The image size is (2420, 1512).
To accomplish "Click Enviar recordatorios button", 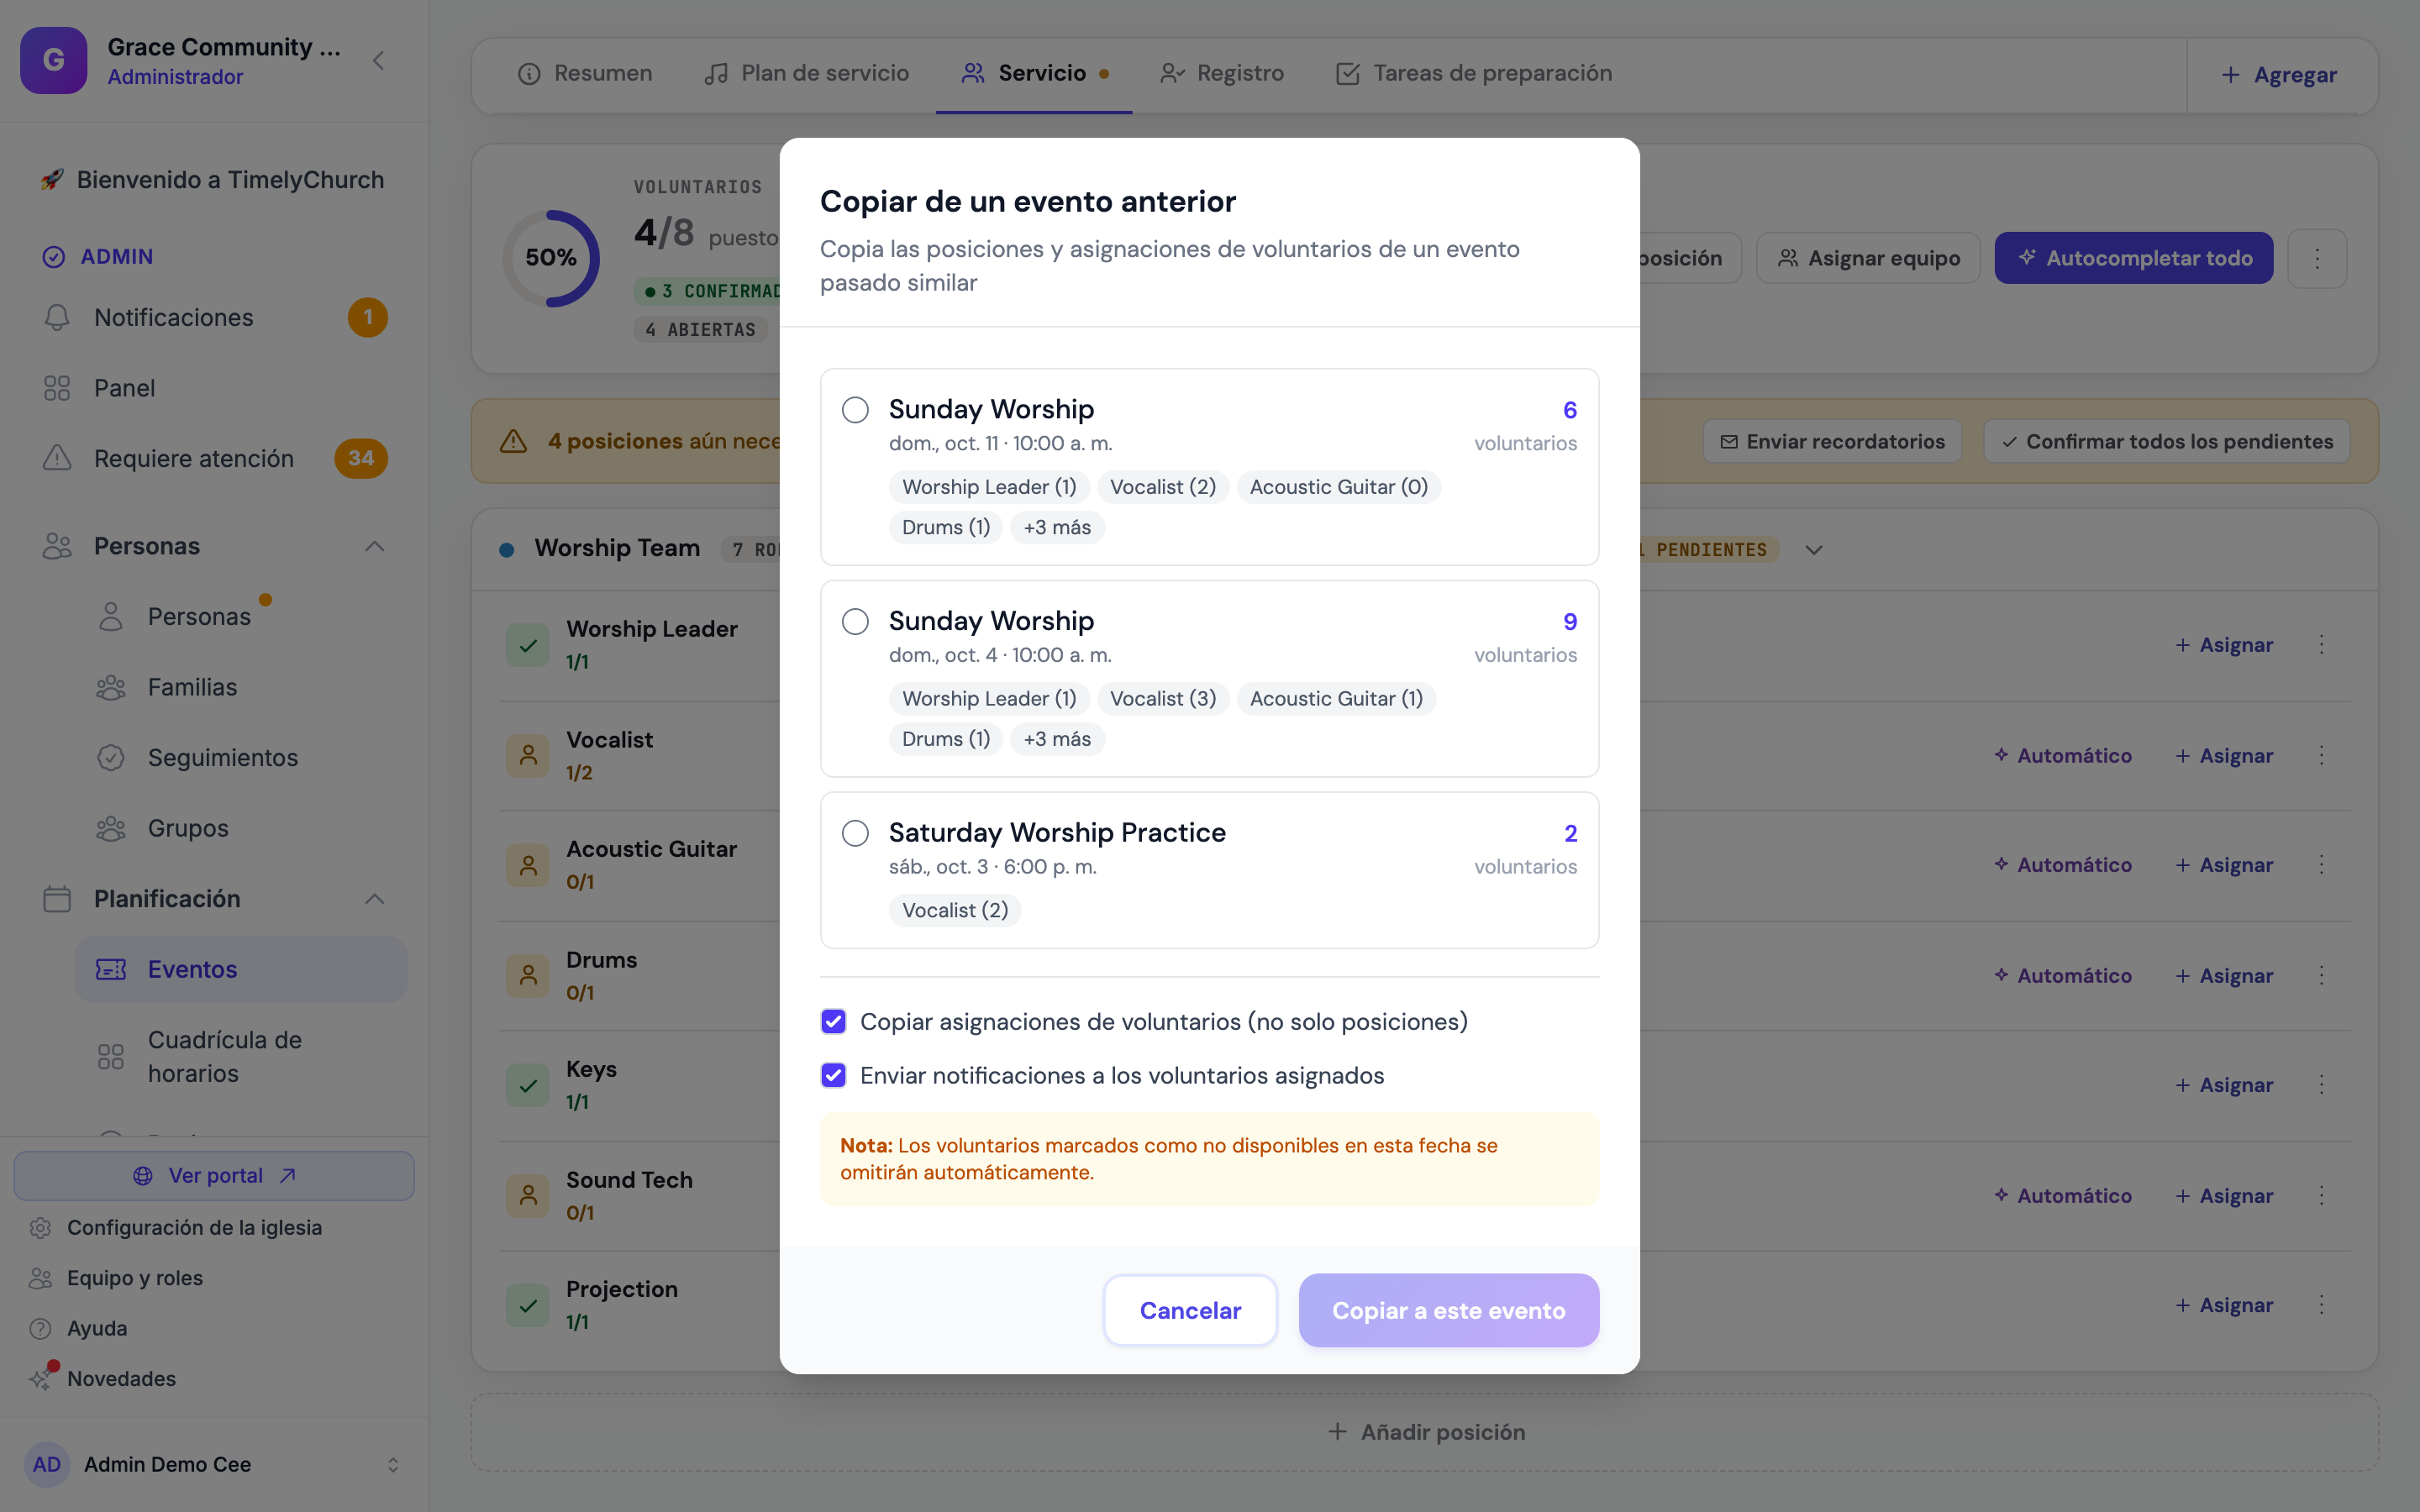I will pos(1832,441).
